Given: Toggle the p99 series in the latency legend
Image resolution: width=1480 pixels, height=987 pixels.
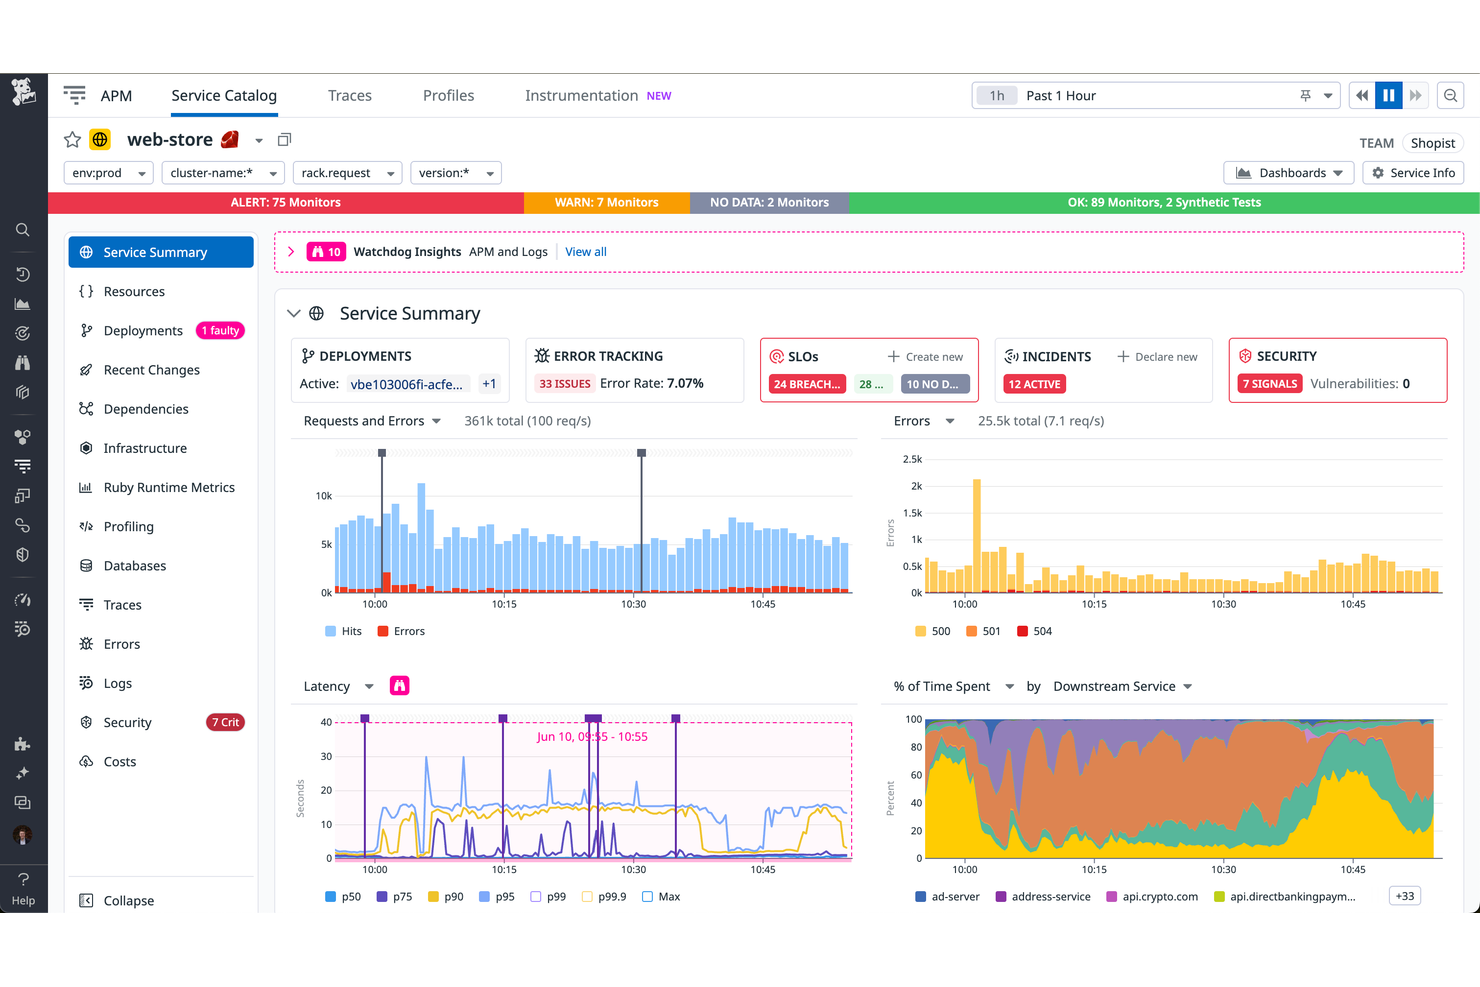Looking at the screenshot, I should tap(548, 896).
